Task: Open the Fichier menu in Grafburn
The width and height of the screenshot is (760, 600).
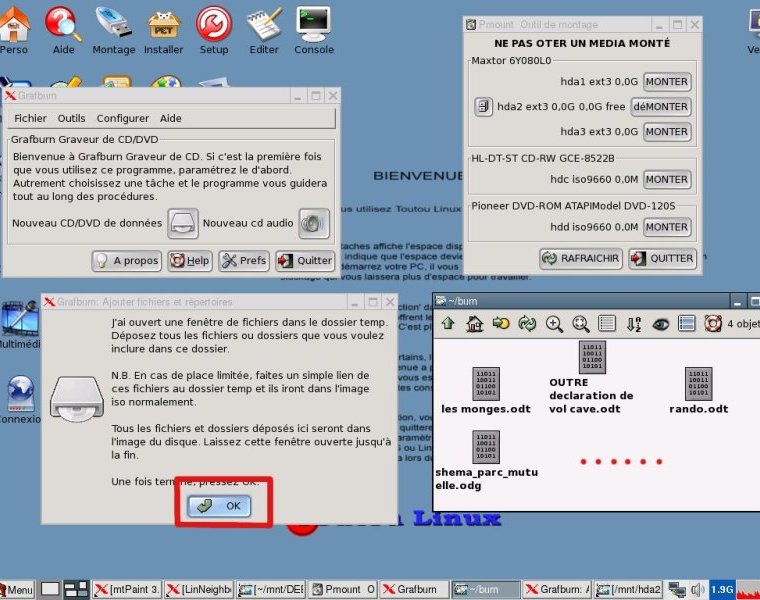Action: tap(30, 118)
